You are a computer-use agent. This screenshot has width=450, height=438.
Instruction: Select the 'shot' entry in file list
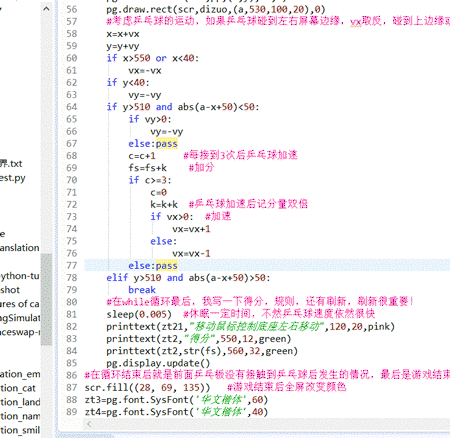point(10,290)
